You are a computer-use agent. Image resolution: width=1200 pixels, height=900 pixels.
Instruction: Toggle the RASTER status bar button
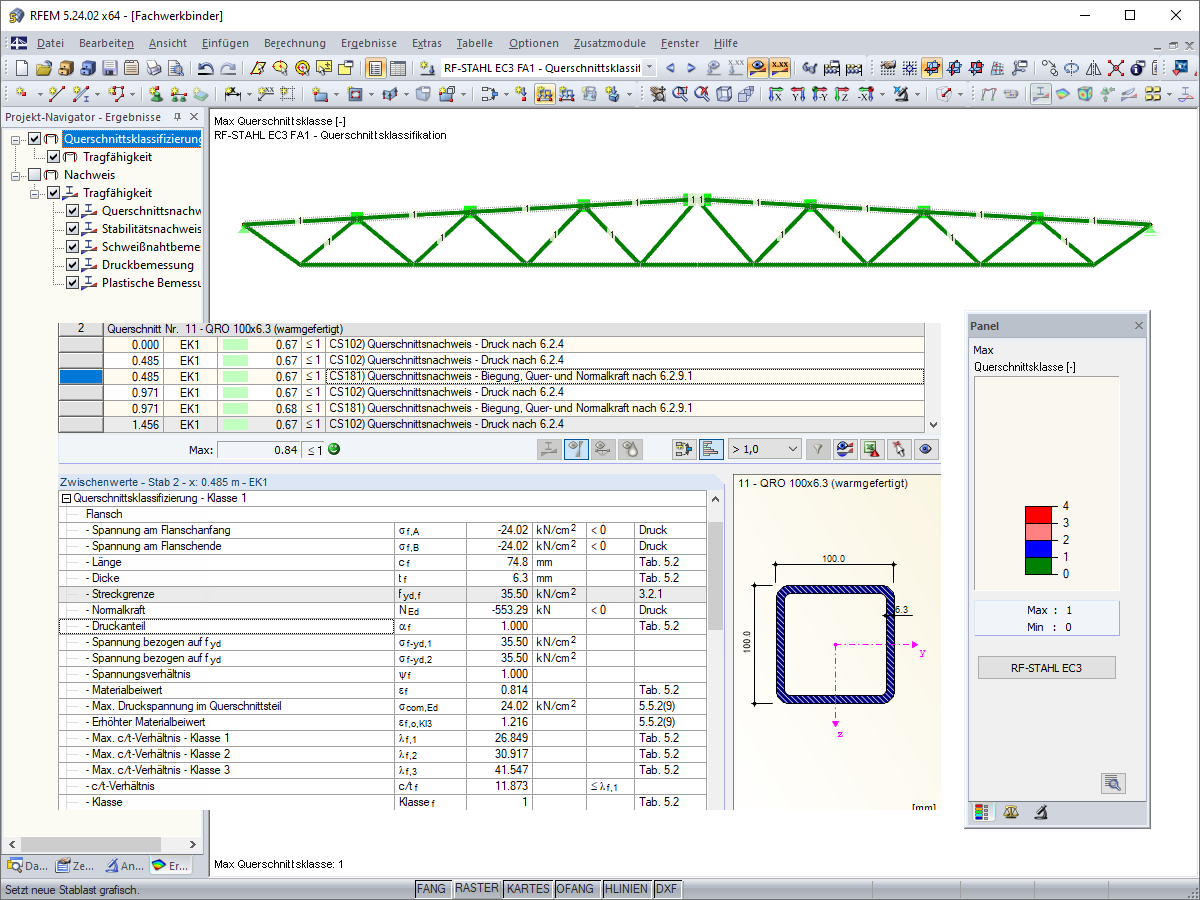(477, 889)
